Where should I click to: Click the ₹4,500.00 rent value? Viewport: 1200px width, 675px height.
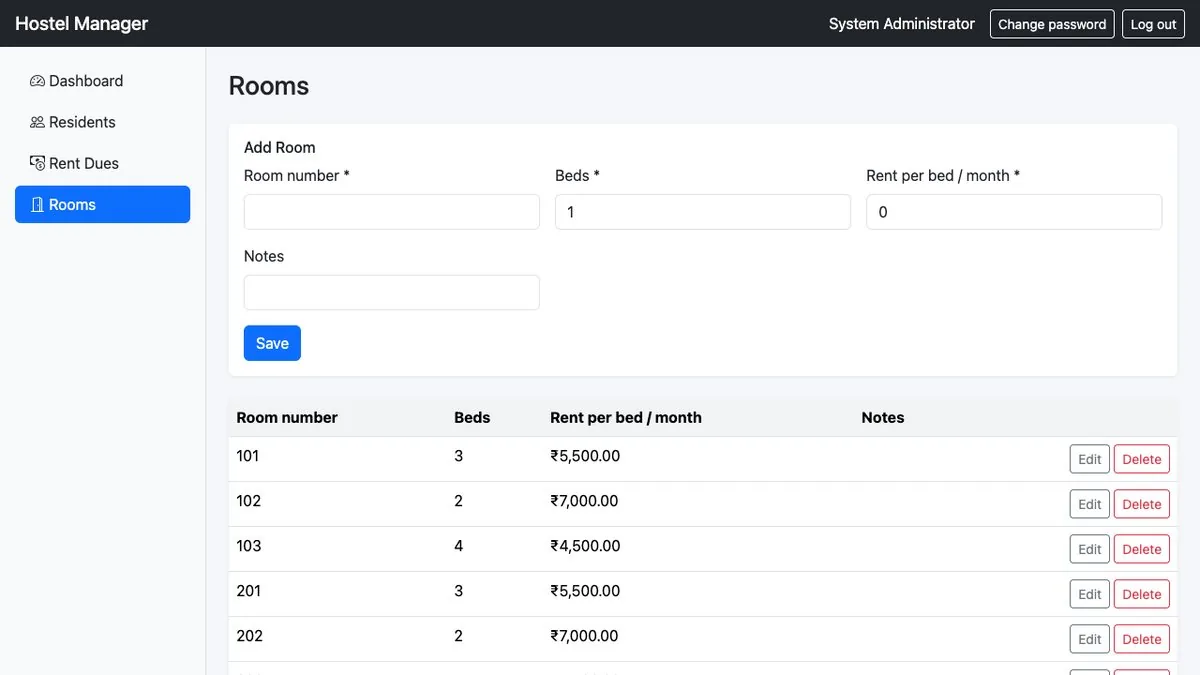click(x=585, y=546)
